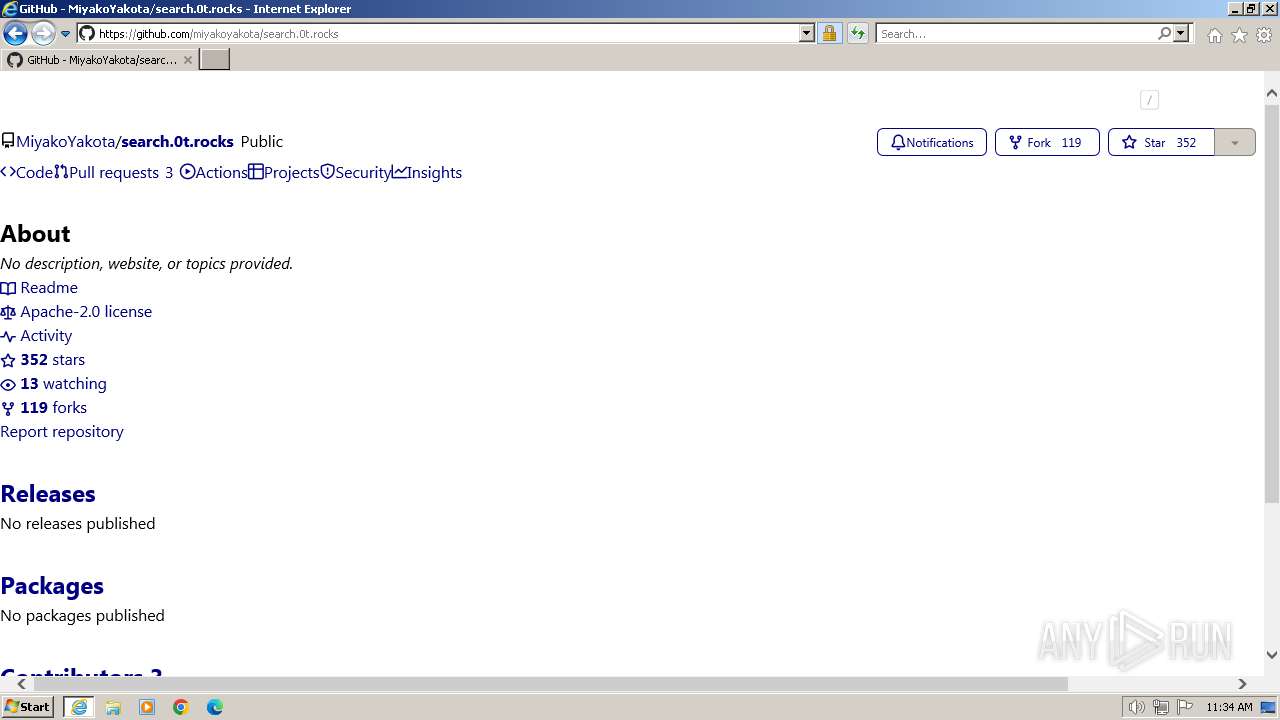Click the address bar URL field

438,33
